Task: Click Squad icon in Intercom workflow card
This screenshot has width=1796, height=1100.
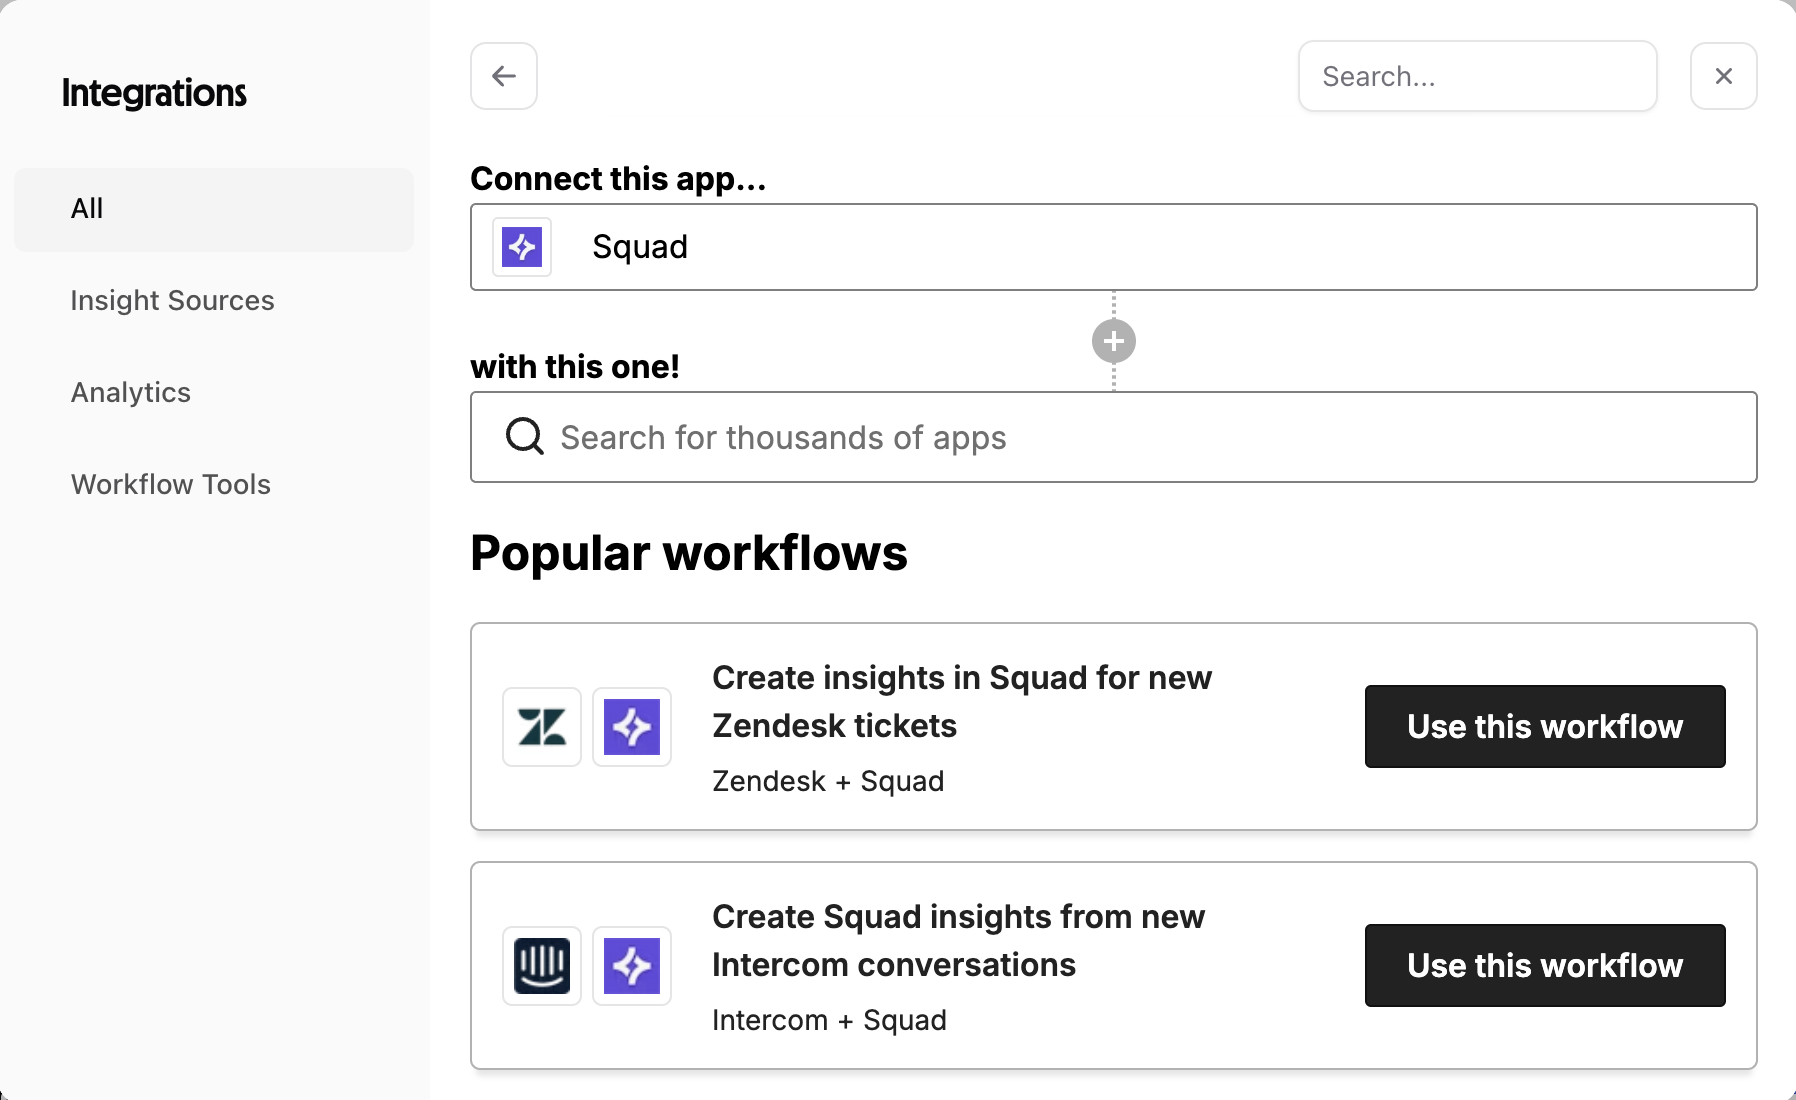Action: 632,966
